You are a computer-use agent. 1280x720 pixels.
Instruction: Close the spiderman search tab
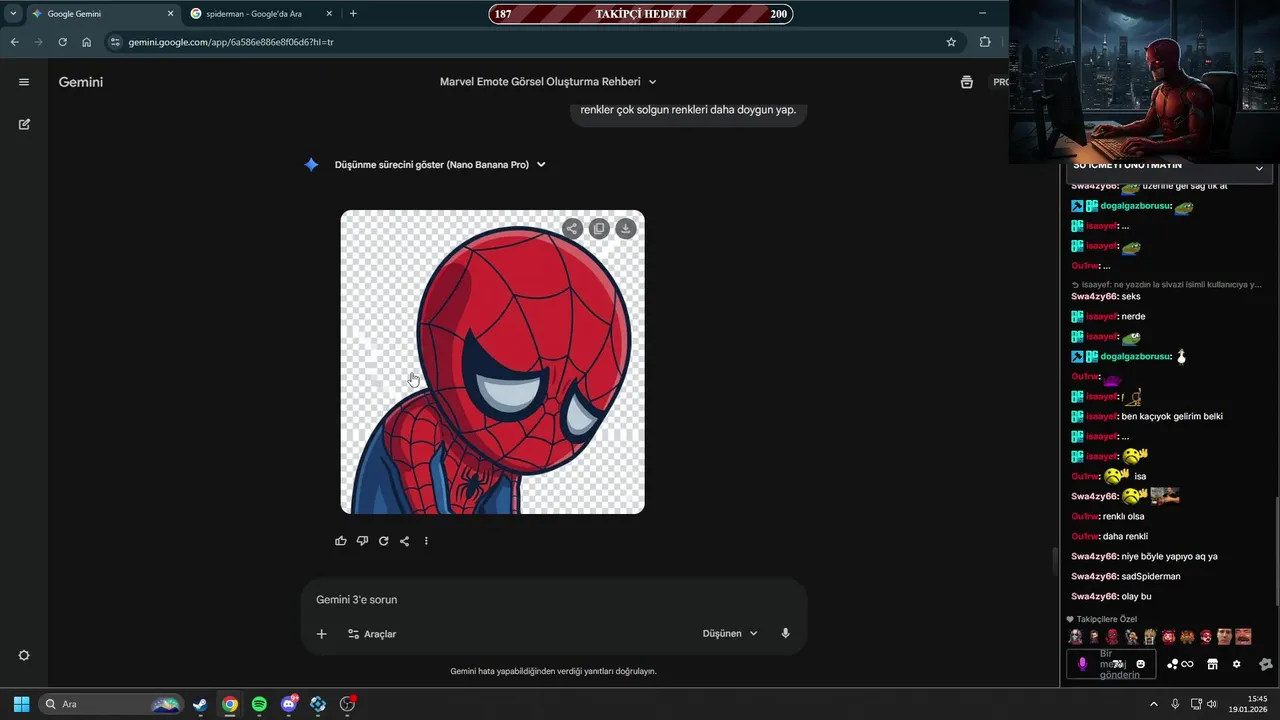coord(329,14)
